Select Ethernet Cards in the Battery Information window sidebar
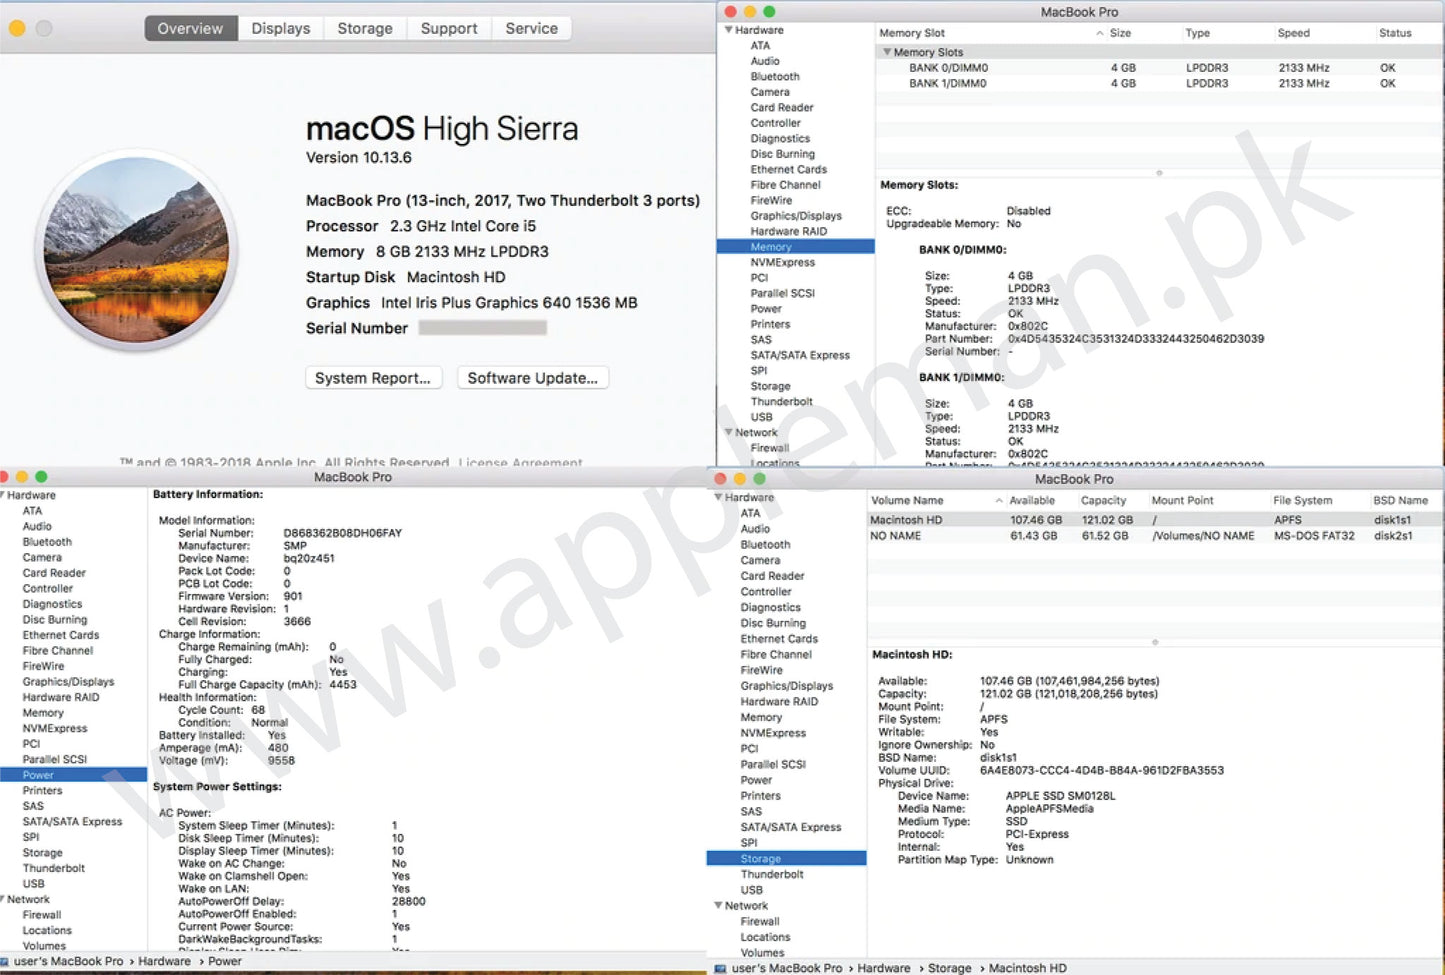The image size is (1445, 975). click(61, 635)
